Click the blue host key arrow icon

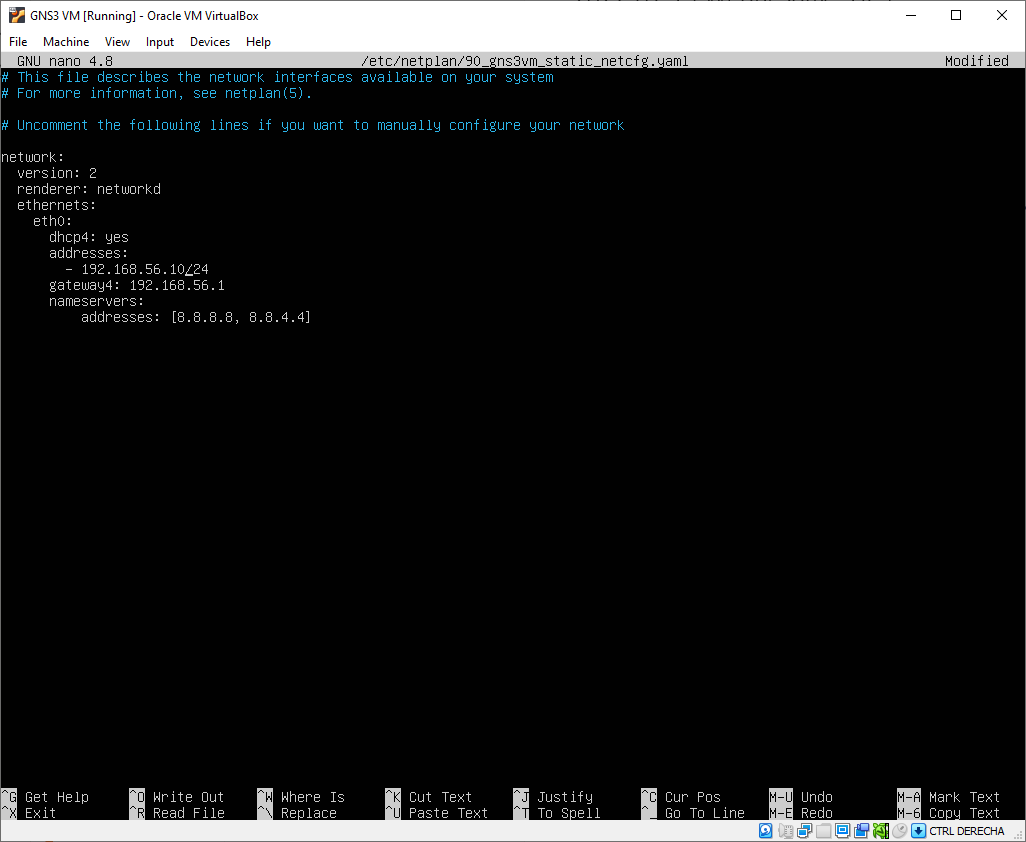[x=919, y=831]
